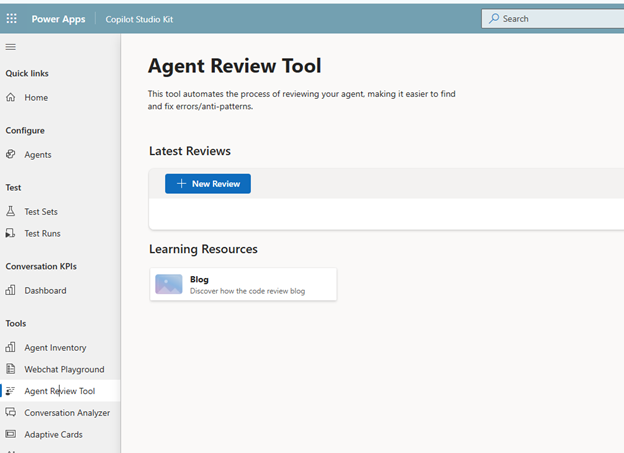Click the Agent Inventory icon

coord(11,347)
